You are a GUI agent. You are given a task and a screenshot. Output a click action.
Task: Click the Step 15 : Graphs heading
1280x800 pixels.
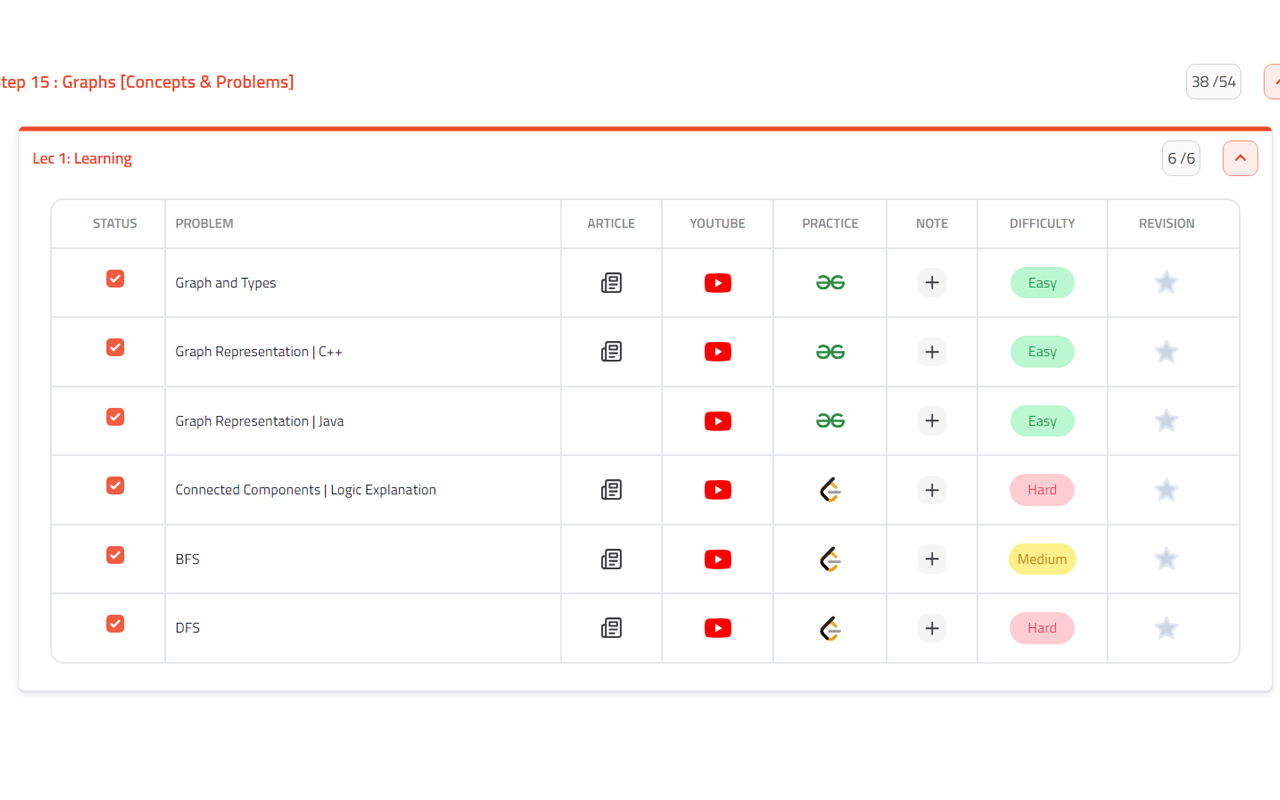pyautogui.click(x=147, y=82)
